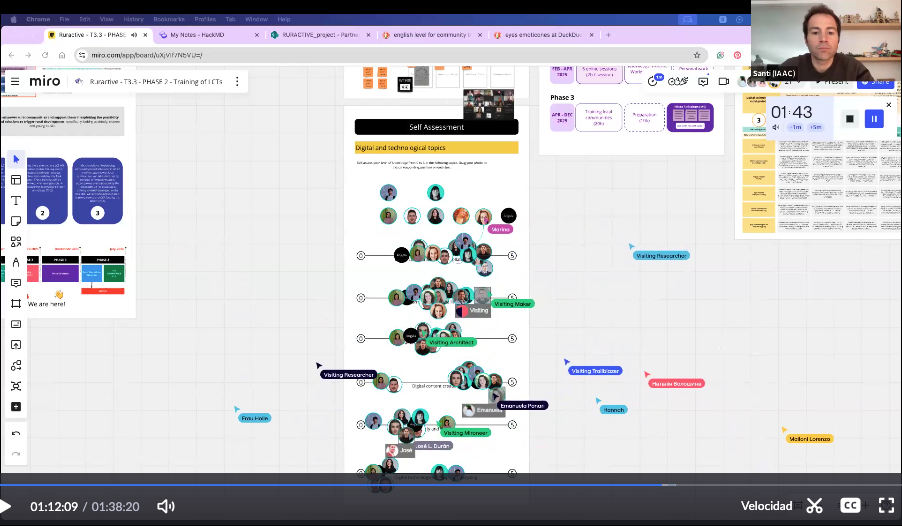Add one minute with +1m button
Viewport: 902px width, 526px height.
pyautogui.click(x=796, y=127)
